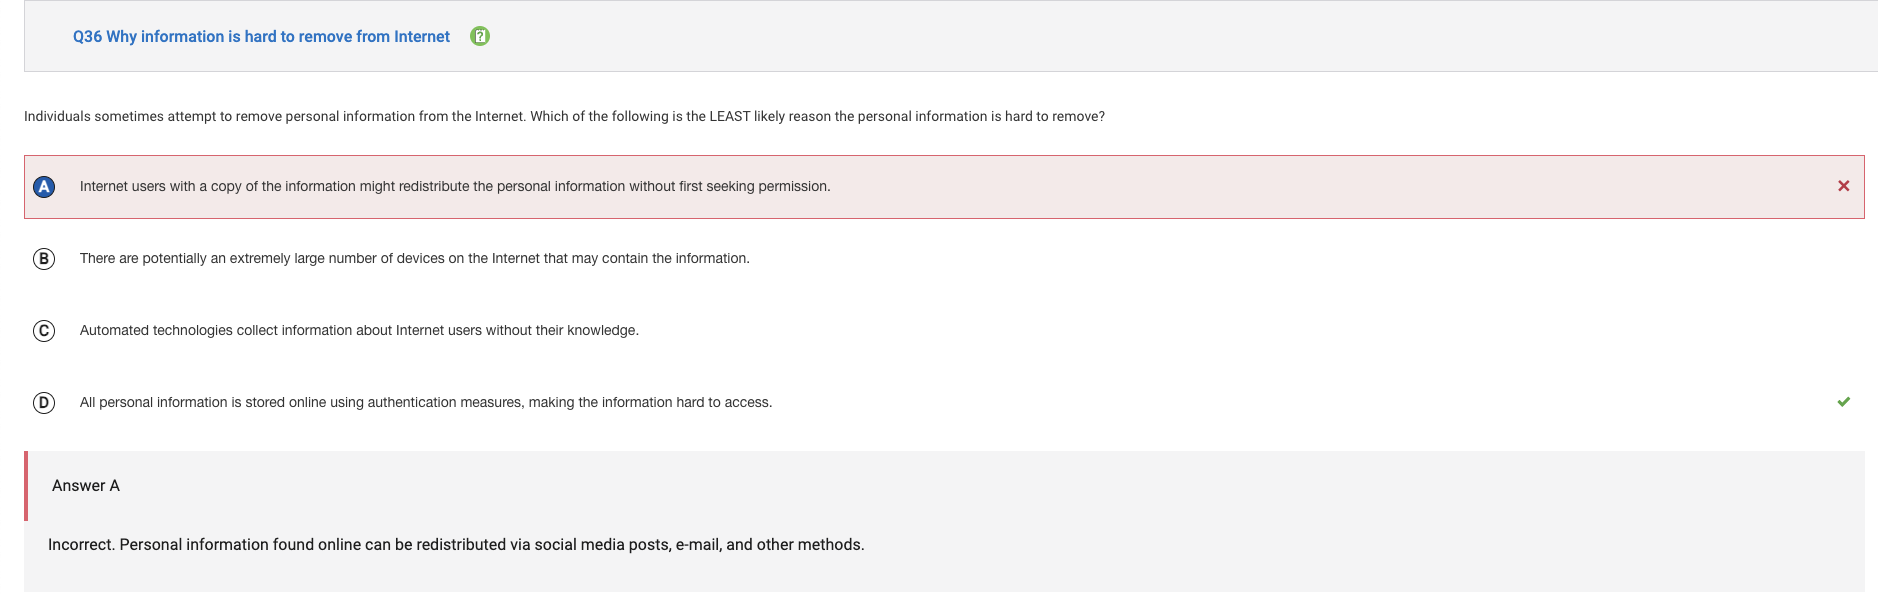1878x596 pixels.
Task: Select answer choice A radio circle
Action: (44, 187)
